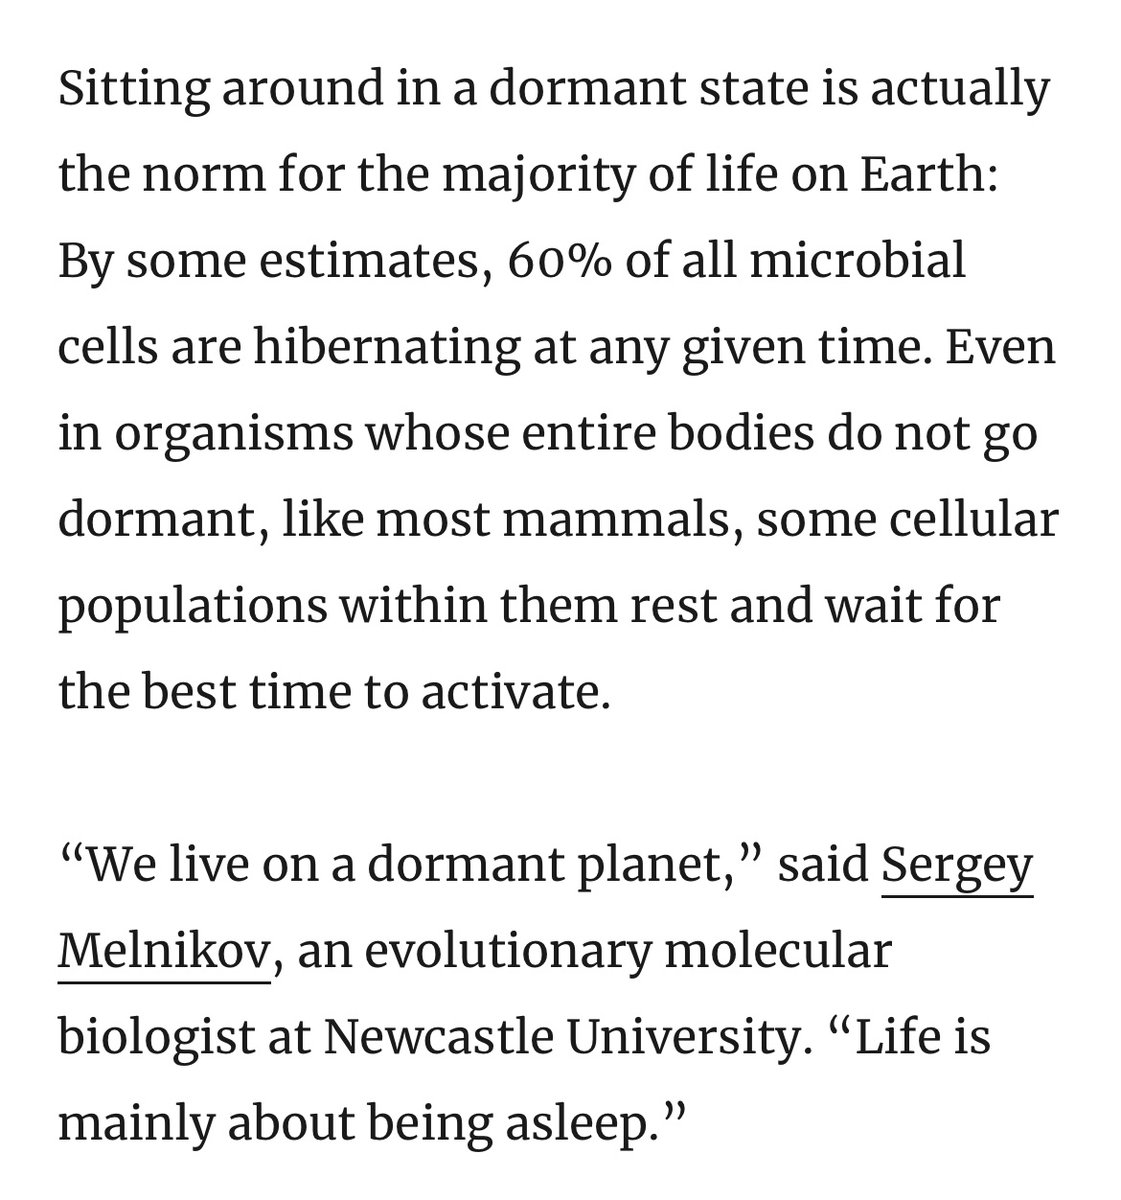Click the underlined surname "Melnikov"
Screen dimensions: 1121x1200
coord(163,951)
